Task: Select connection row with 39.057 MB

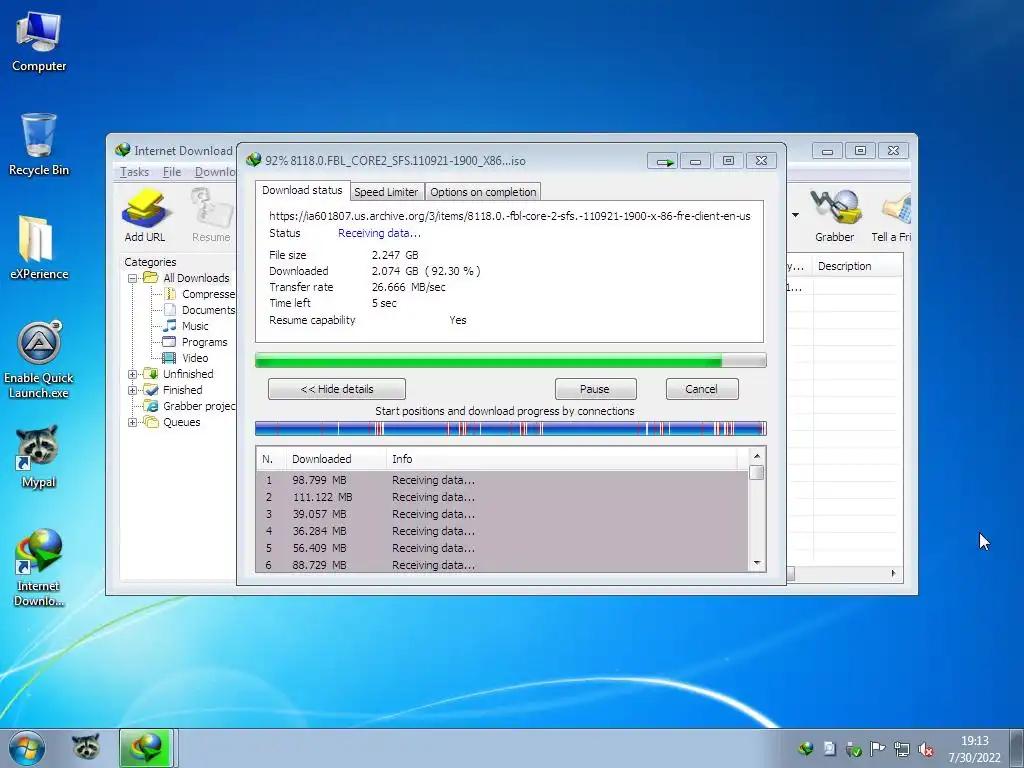Action: pos(502,514)
